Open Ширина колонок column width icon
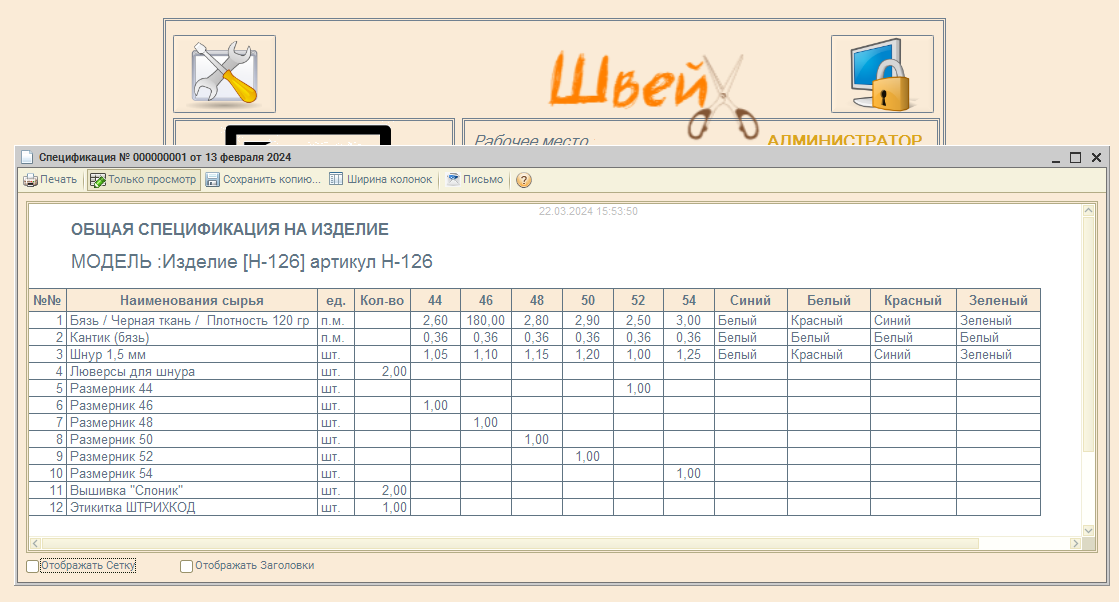1119x602 pixels. (x=336, y=179)
